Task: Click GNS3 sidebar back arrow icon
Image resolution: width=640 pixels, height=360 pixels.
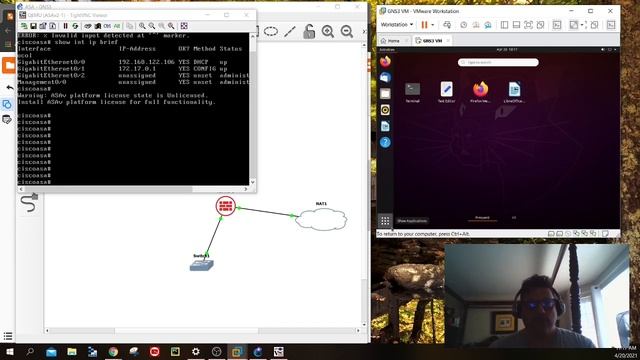Action: [9, 87]
